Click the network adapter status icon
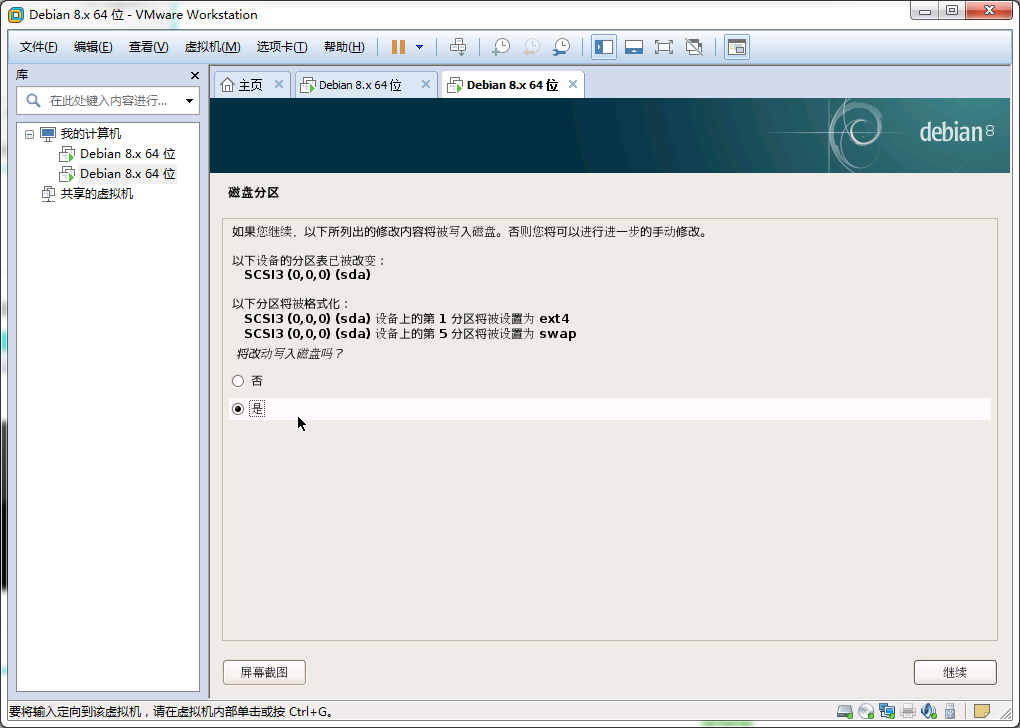The image size is (1020, 728). (887, 711)
